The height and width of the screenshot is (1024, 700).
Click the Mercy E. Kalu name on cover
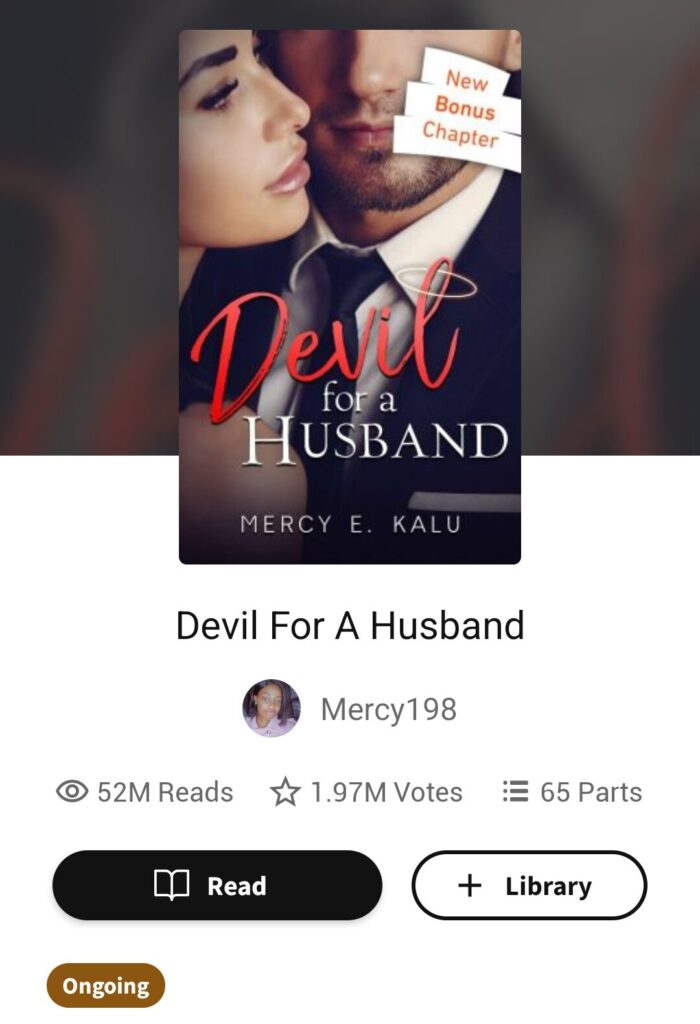(351, 524)
